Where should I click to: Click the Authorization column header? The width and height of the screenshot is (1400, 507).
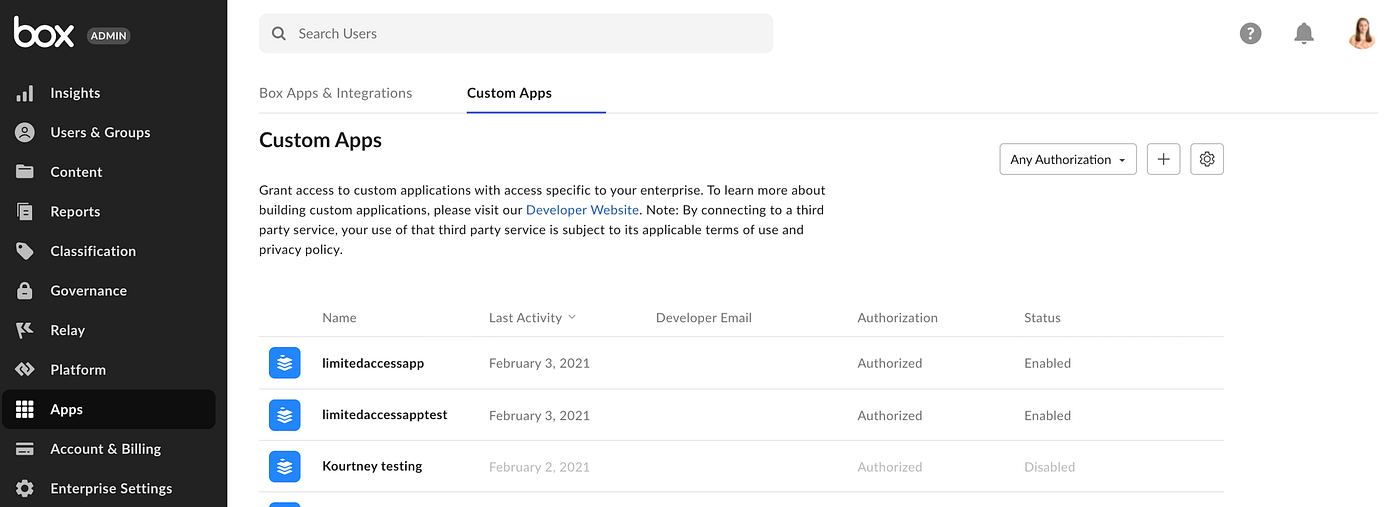[898, 318]
